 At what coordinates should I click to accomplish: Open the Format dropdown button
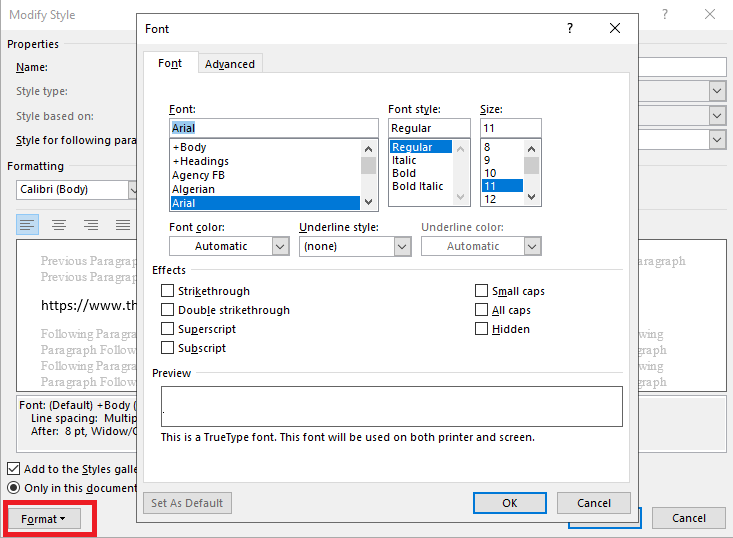coord(43,519)
